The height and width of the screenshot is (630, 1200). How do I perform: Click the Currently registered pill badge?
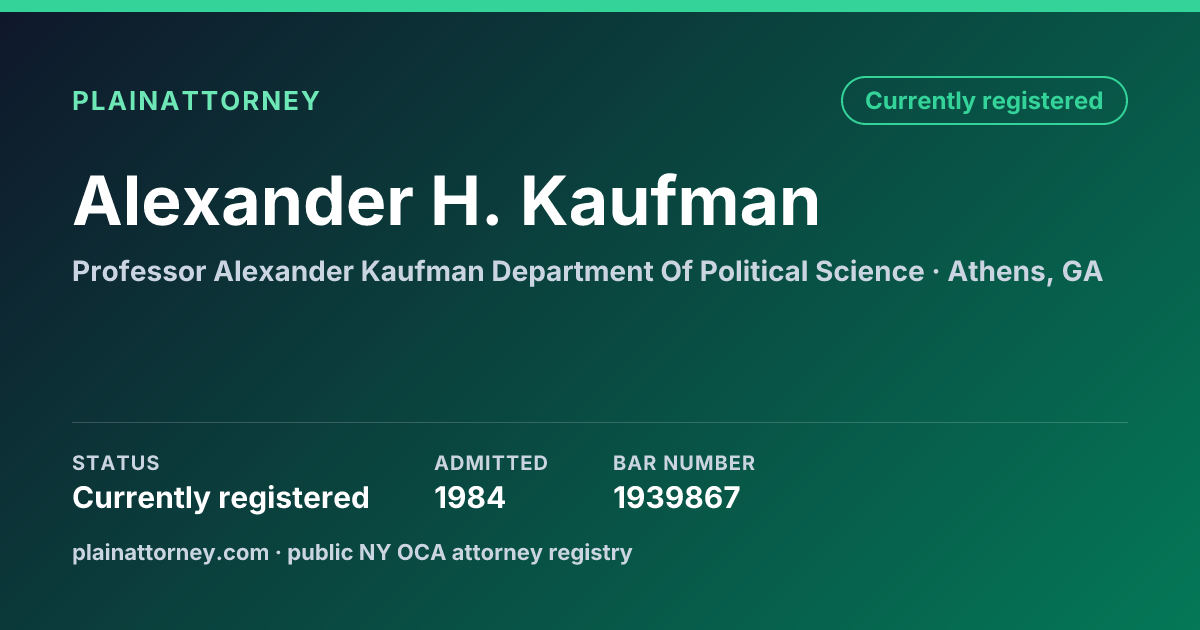(984, 101)
